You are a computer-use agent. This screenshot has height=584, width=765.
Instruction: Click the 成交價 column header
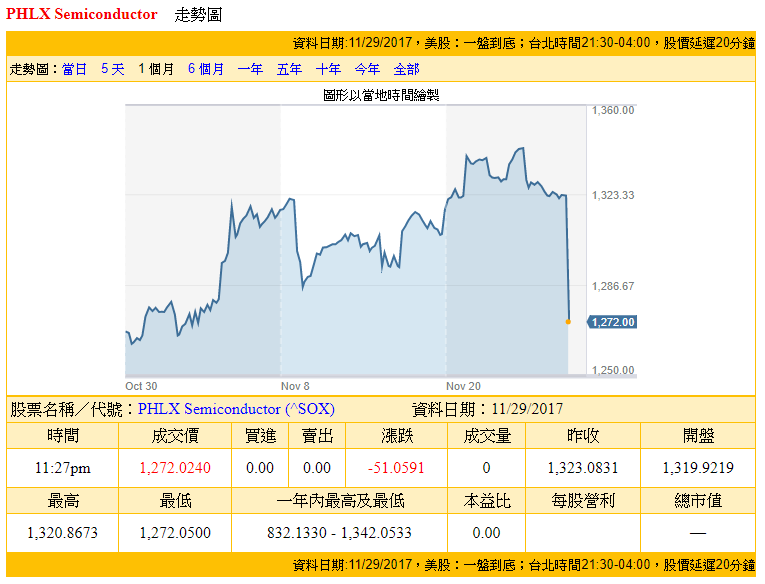click(x=175, y=436)
